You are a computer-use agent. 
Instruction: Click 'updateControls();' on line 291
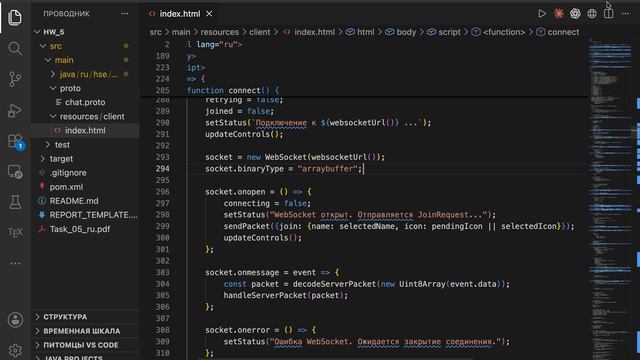pyautogui.click(x=244, y=134)
